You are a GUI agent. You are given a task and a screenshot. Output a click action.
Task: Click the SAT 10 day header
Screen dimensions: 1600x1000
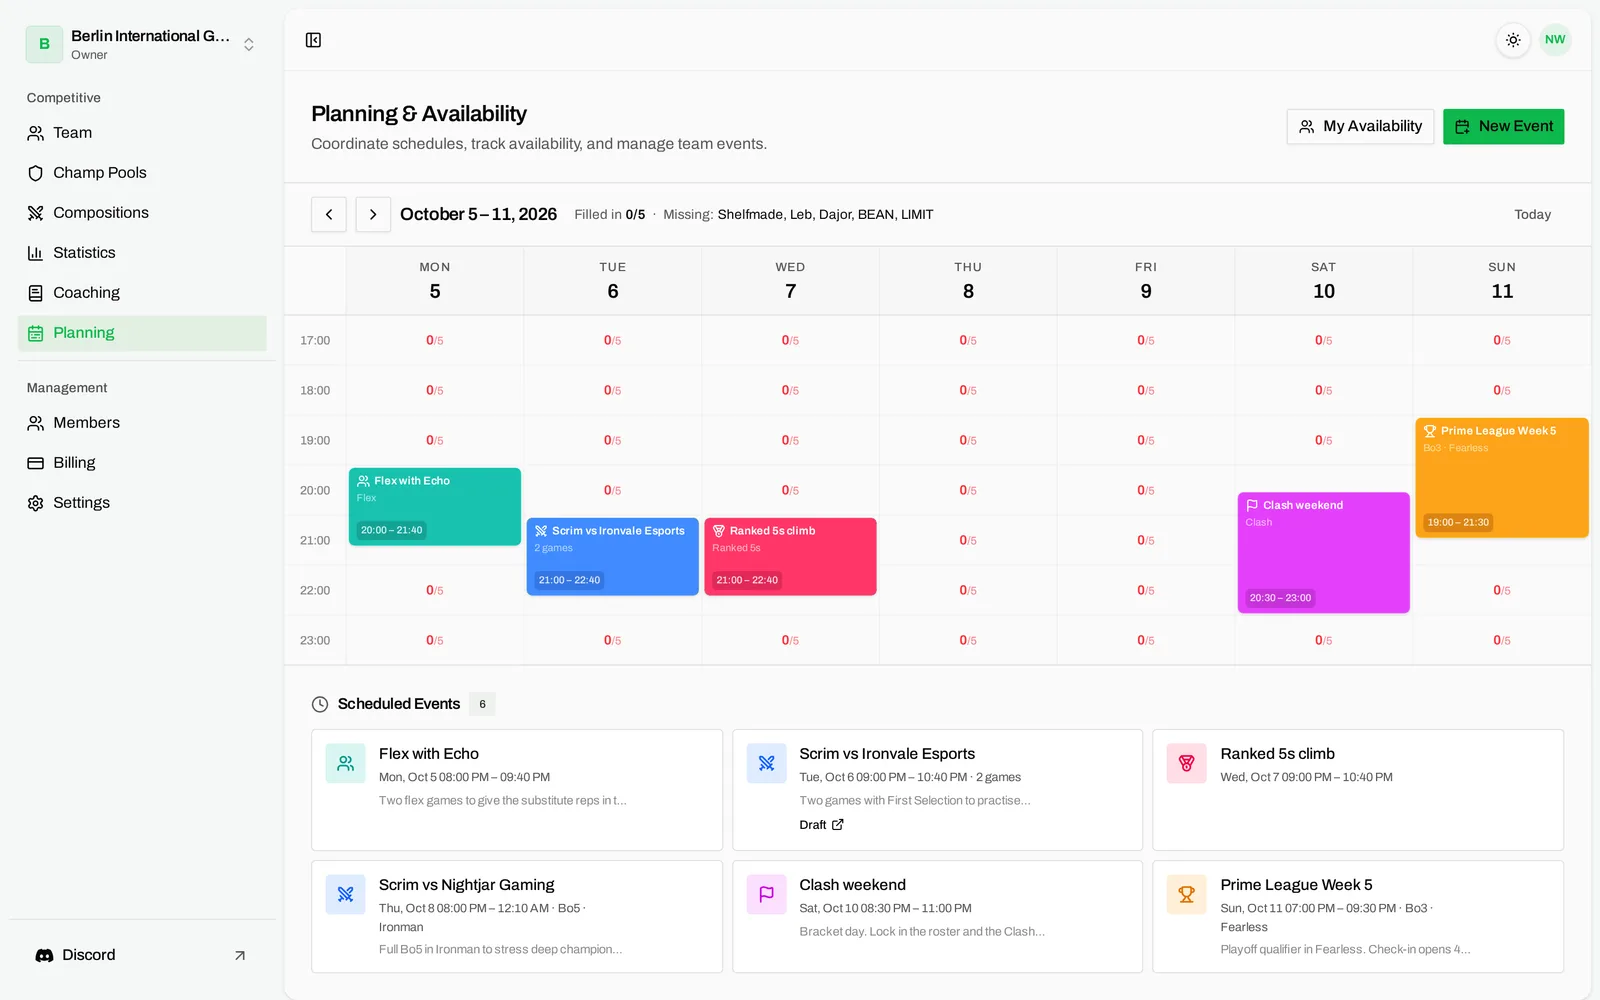point(1324,281)
